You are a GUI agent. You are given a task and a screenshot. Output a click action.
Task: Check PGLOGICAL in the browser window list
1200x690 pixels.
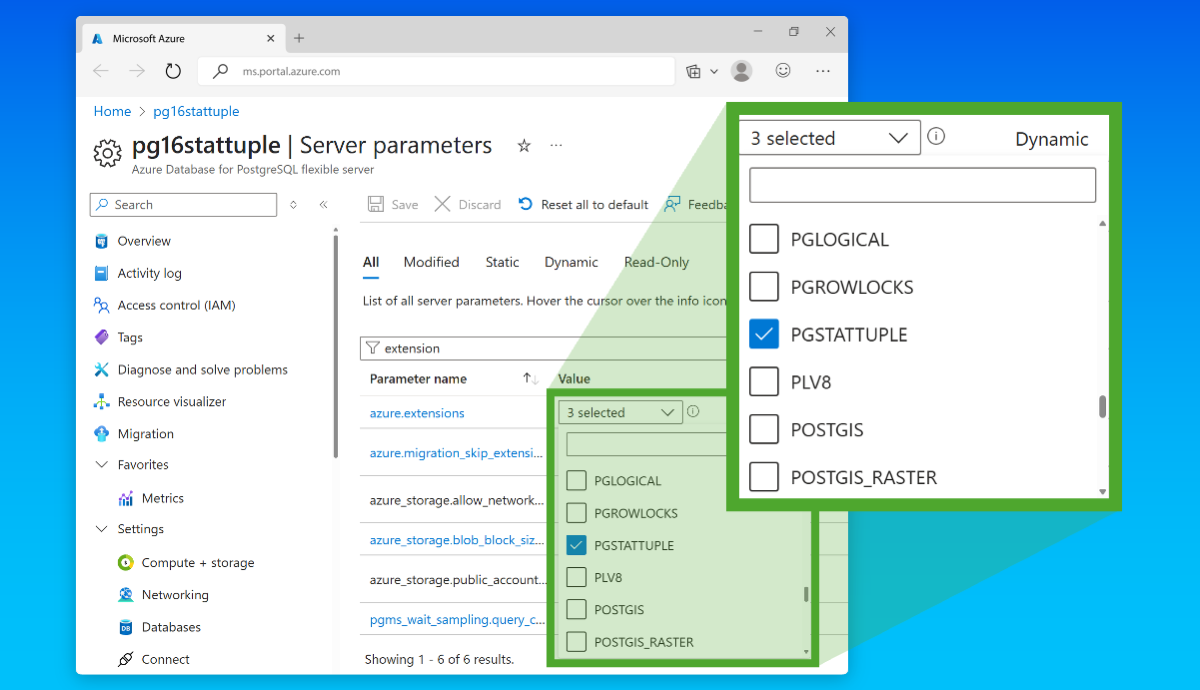pyautogui.click(x=576, y=481)
